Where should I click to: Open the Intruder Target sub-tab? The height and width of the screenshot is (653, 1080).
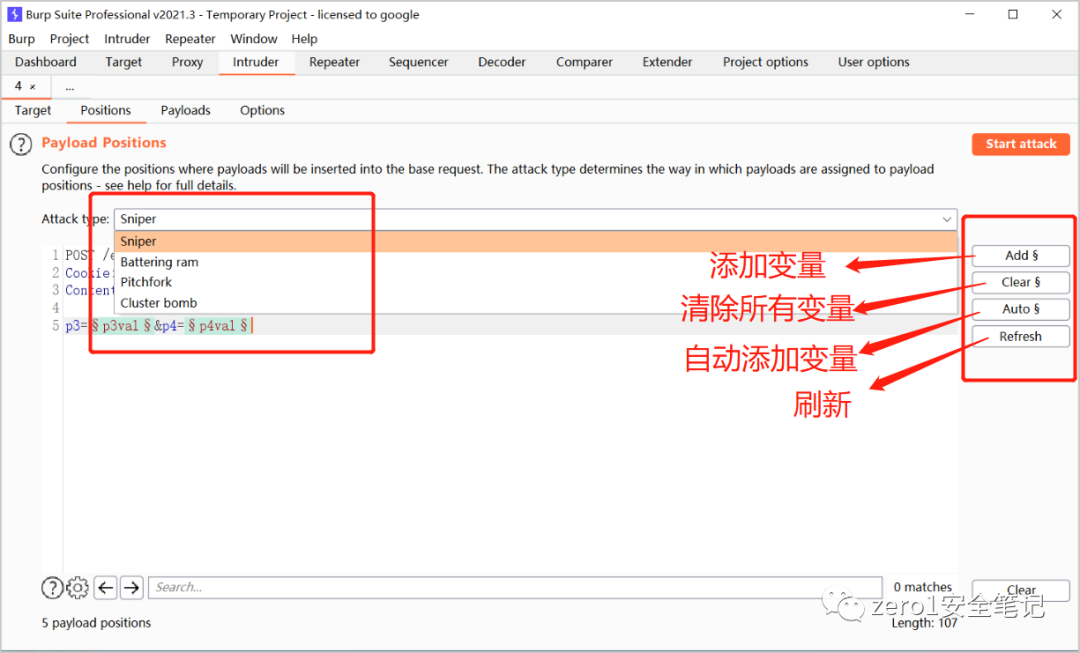pos(33,110)
